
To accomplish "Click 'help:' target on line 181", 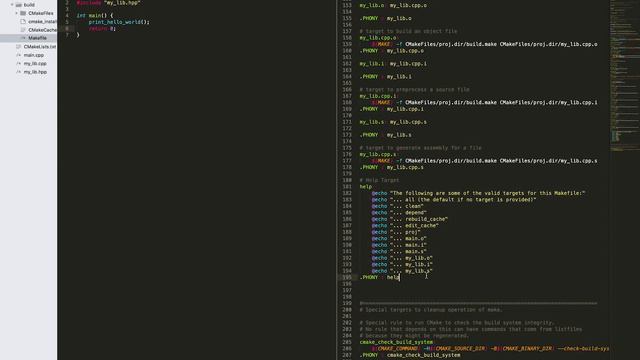I will coord(366,187).
